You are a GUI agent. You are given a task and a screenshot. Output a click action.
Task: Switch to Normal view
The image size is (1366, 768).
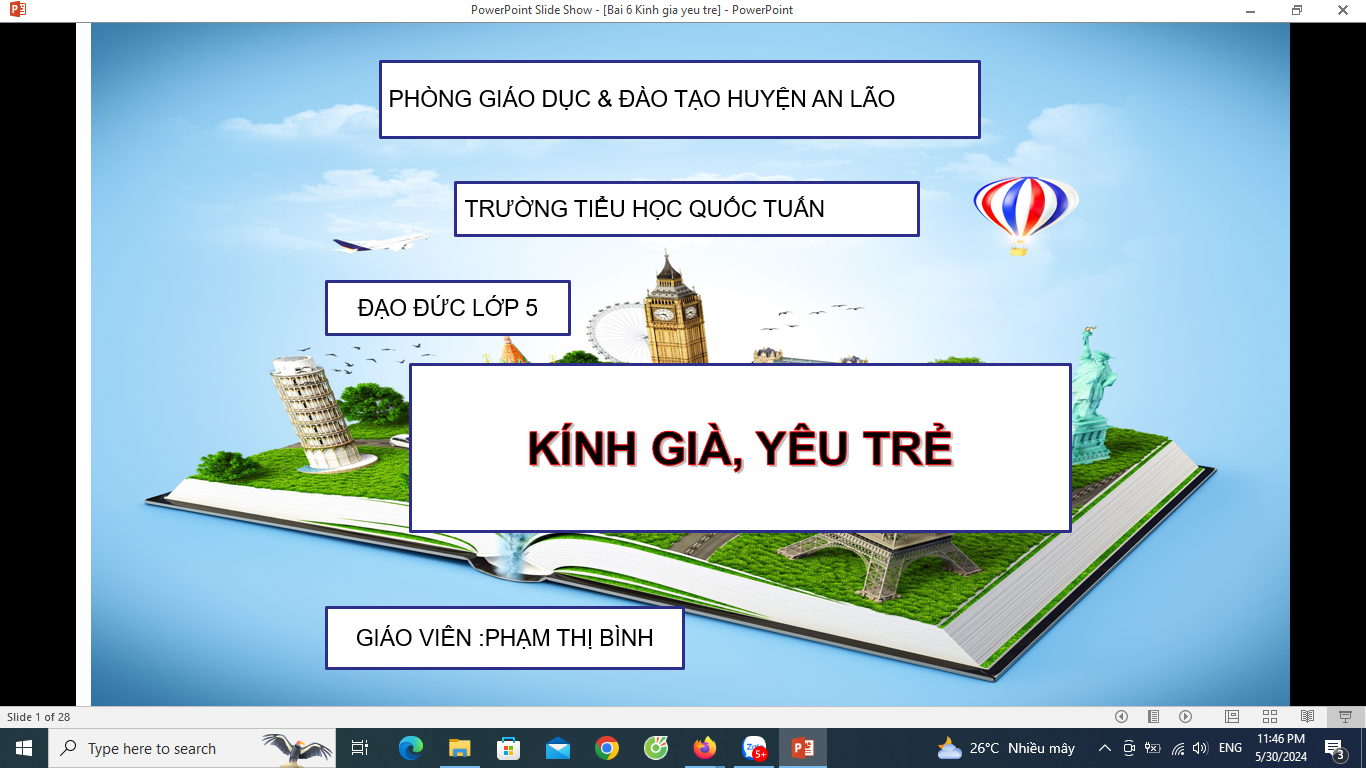1232,716
